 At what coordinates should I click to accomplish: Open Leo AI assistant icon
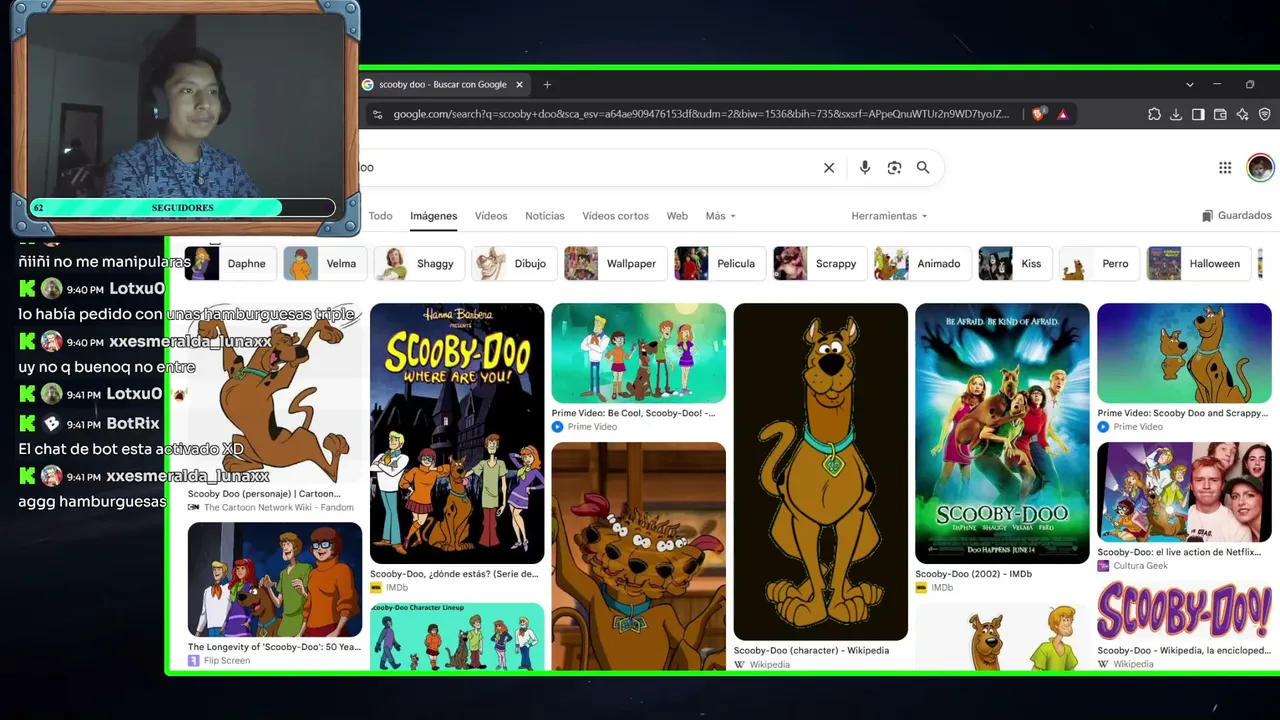(x=1242, y=114)
